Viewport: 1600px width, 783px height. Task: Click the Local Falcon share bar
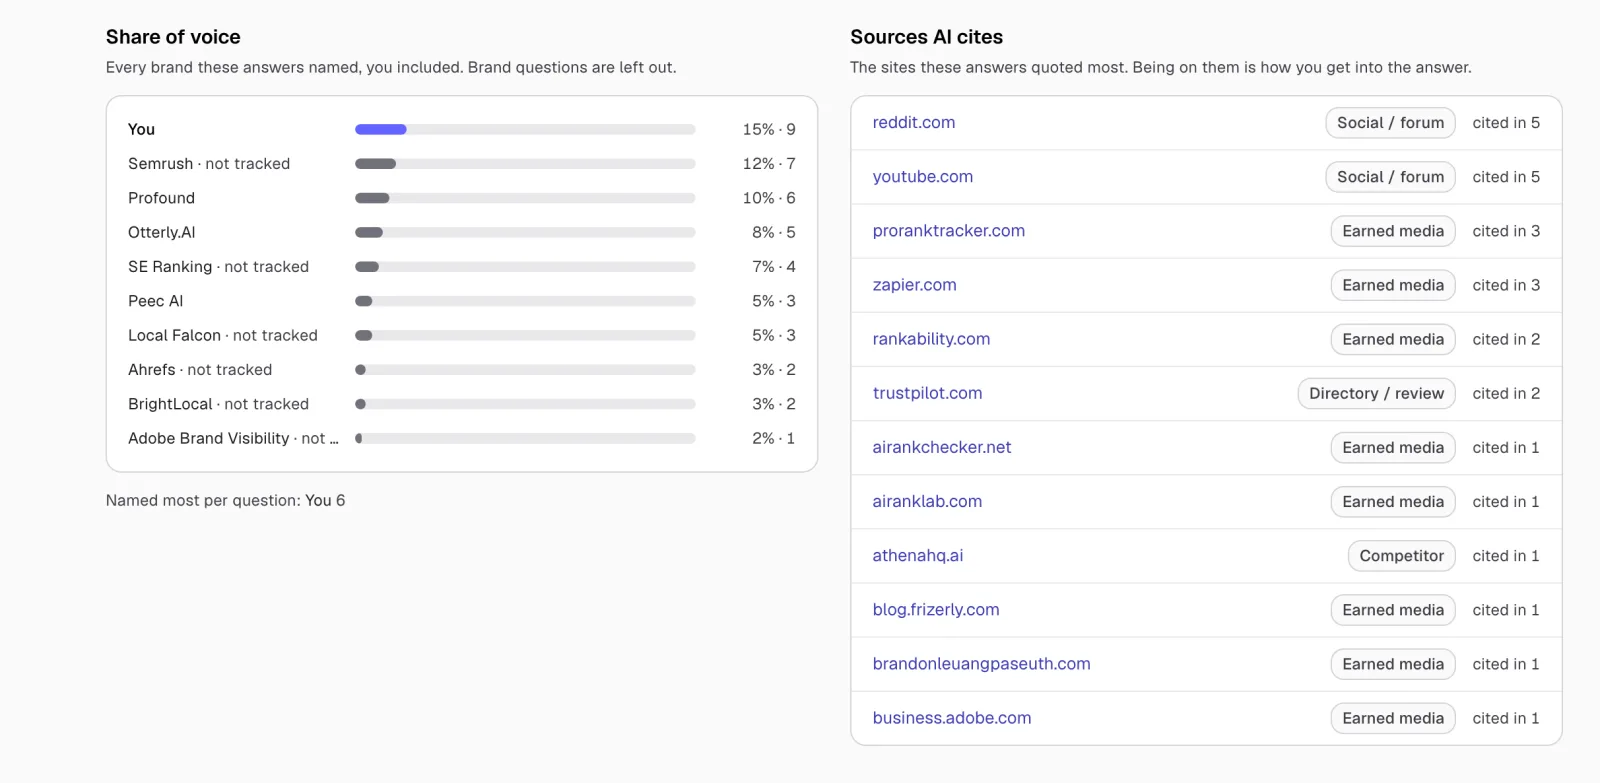point(525,335)
